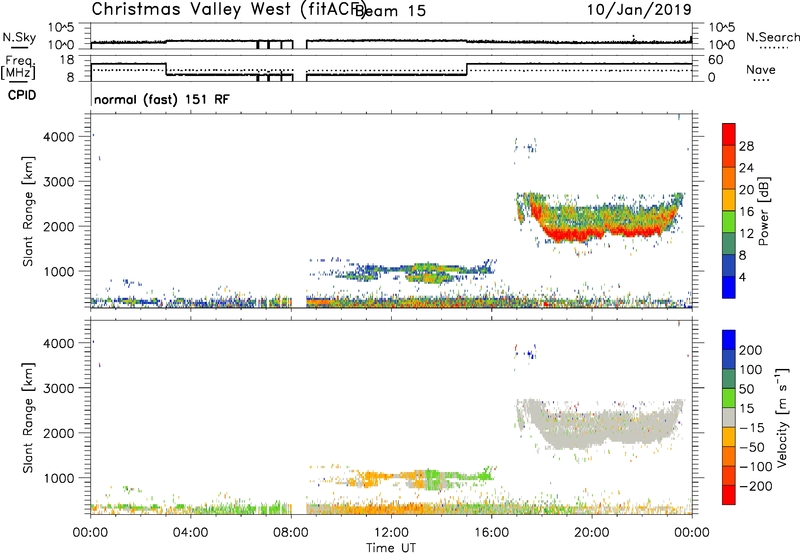Click the "12:00" time tick label

(x=391, y=533)
